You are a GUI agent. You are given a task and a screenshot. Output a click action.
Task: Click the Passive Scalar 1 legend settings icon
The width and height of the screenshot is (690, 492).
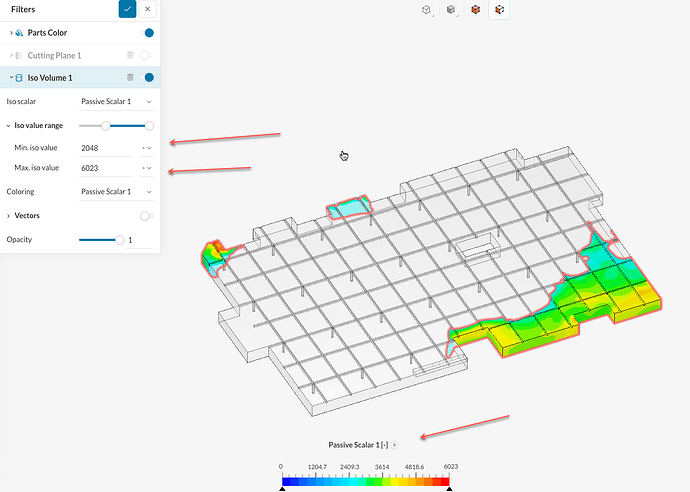pos(395,445)
